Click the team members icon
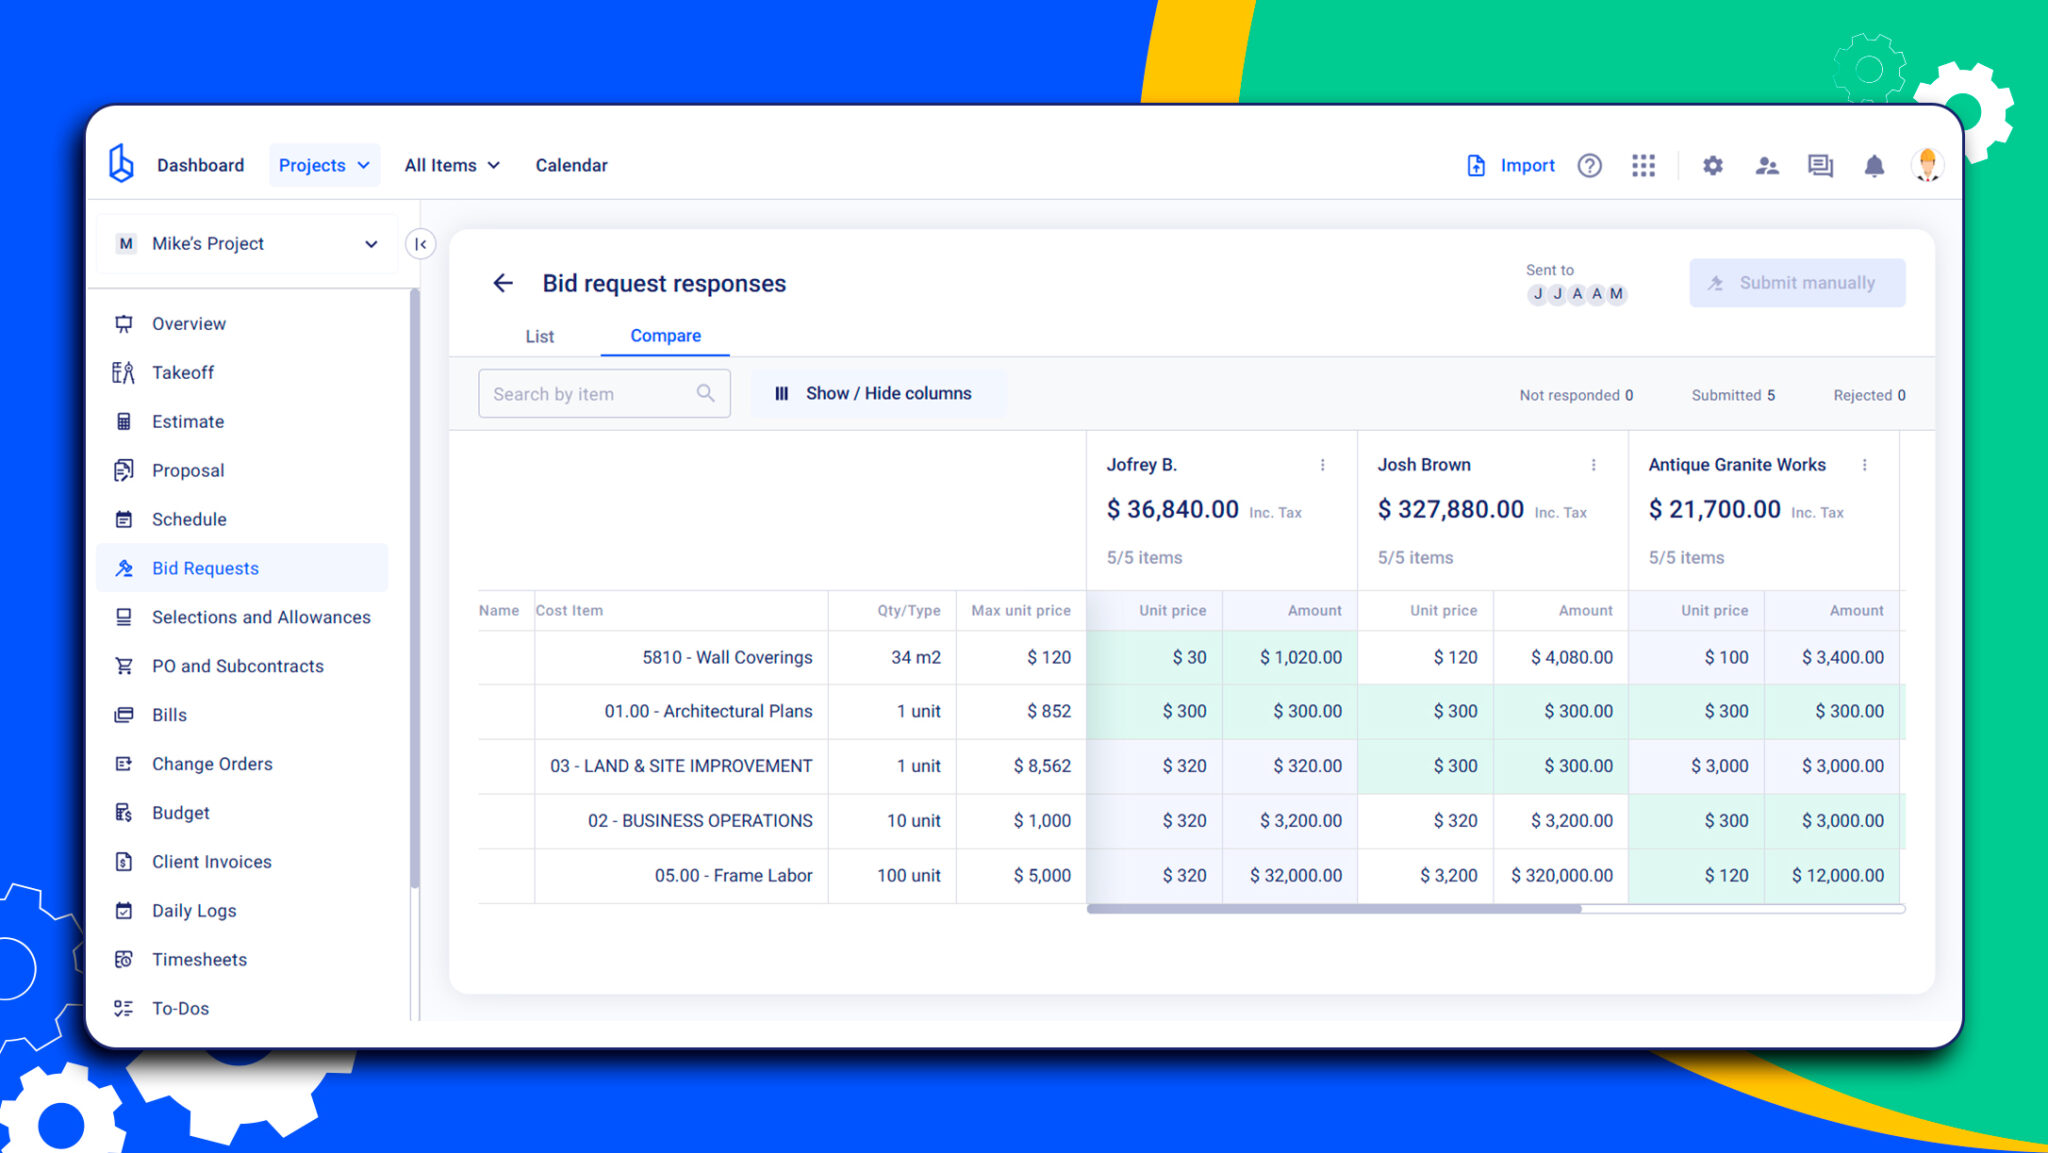 pyautogui.click(x=1766, y=166)
